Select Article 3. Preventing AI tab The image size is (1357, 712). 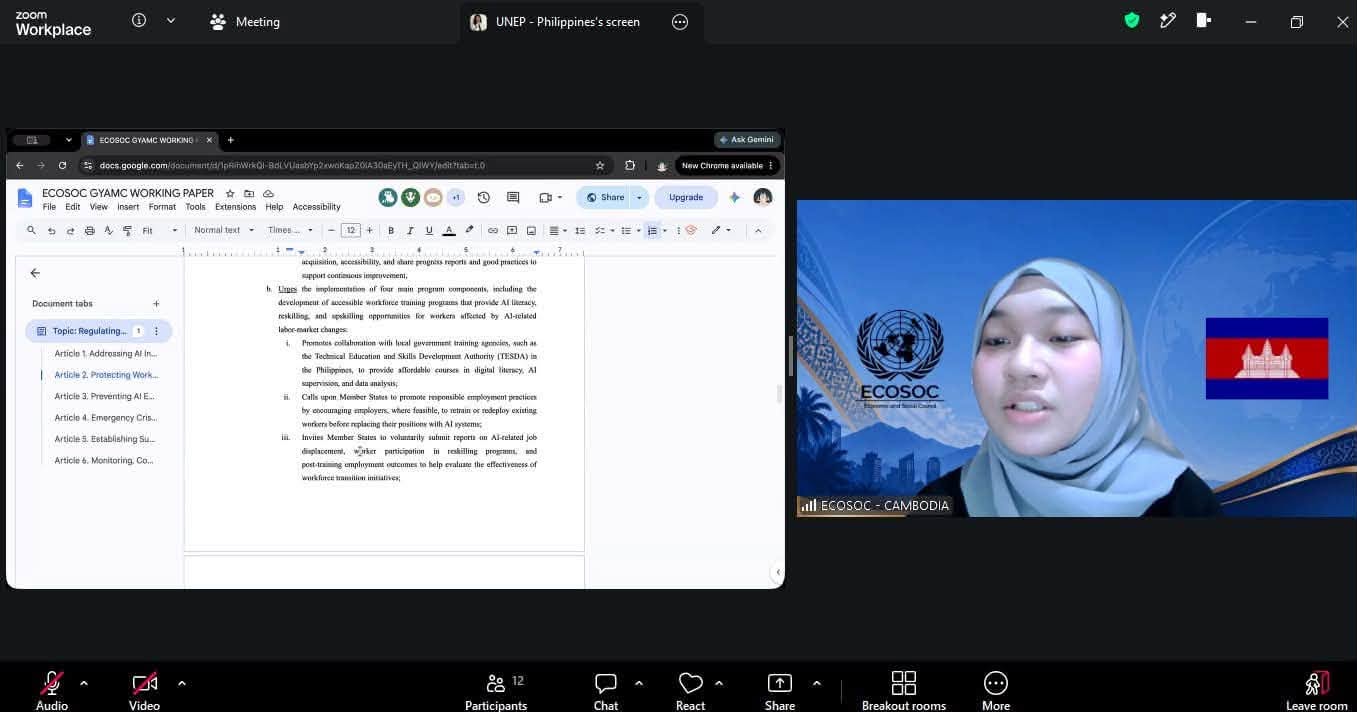(x=106, y=396)
